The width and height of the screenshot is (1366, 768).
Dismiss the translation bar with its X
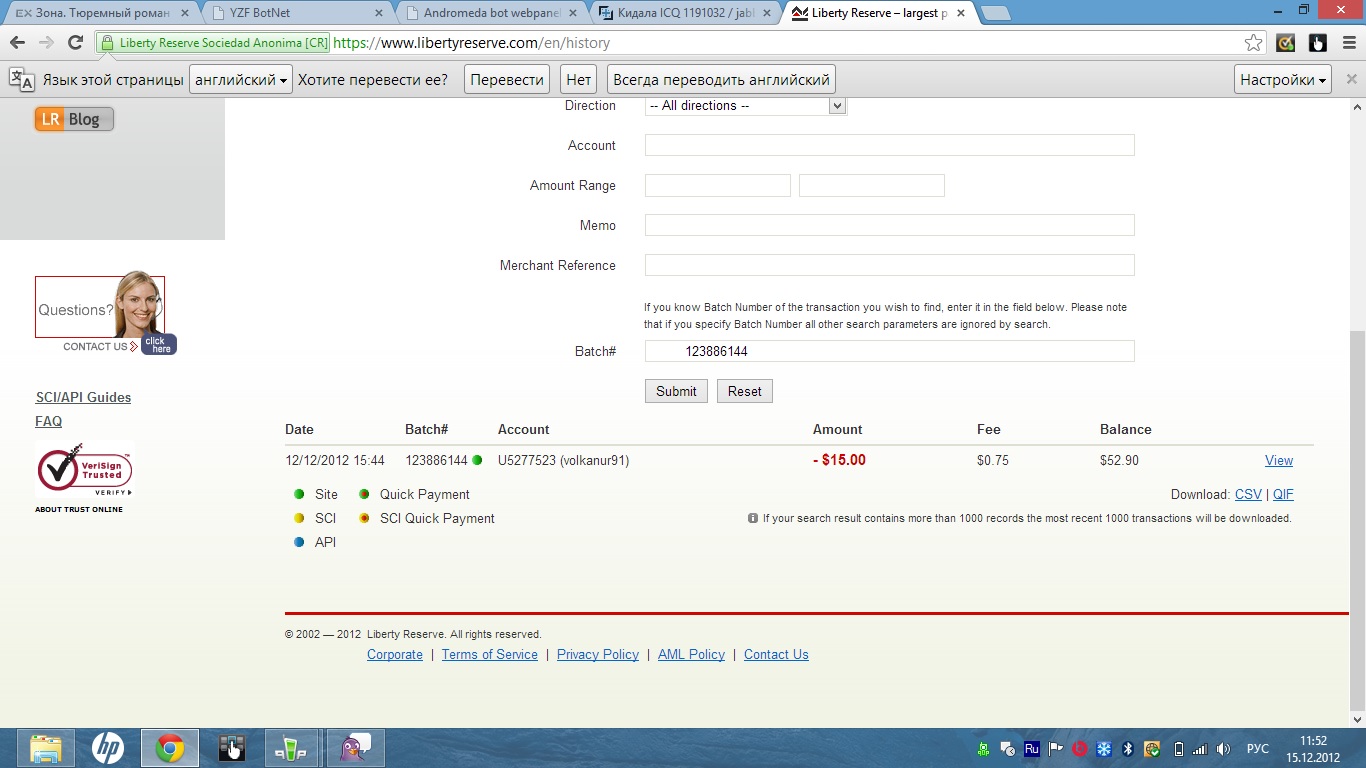click(1351, 79)
